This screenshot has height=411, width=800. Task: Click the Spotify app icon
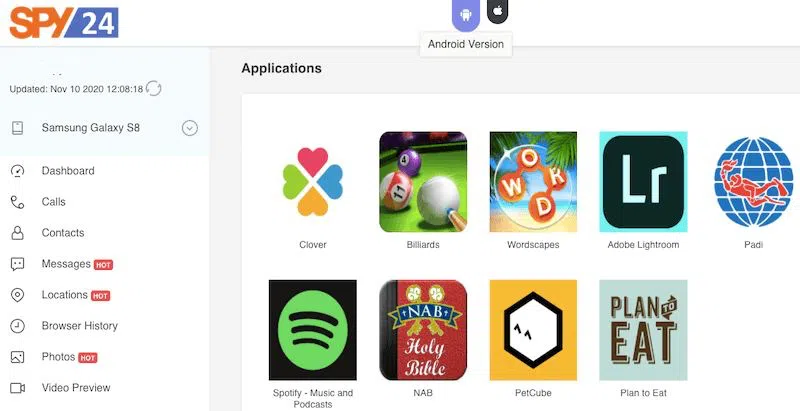click(x=313, y=330)
